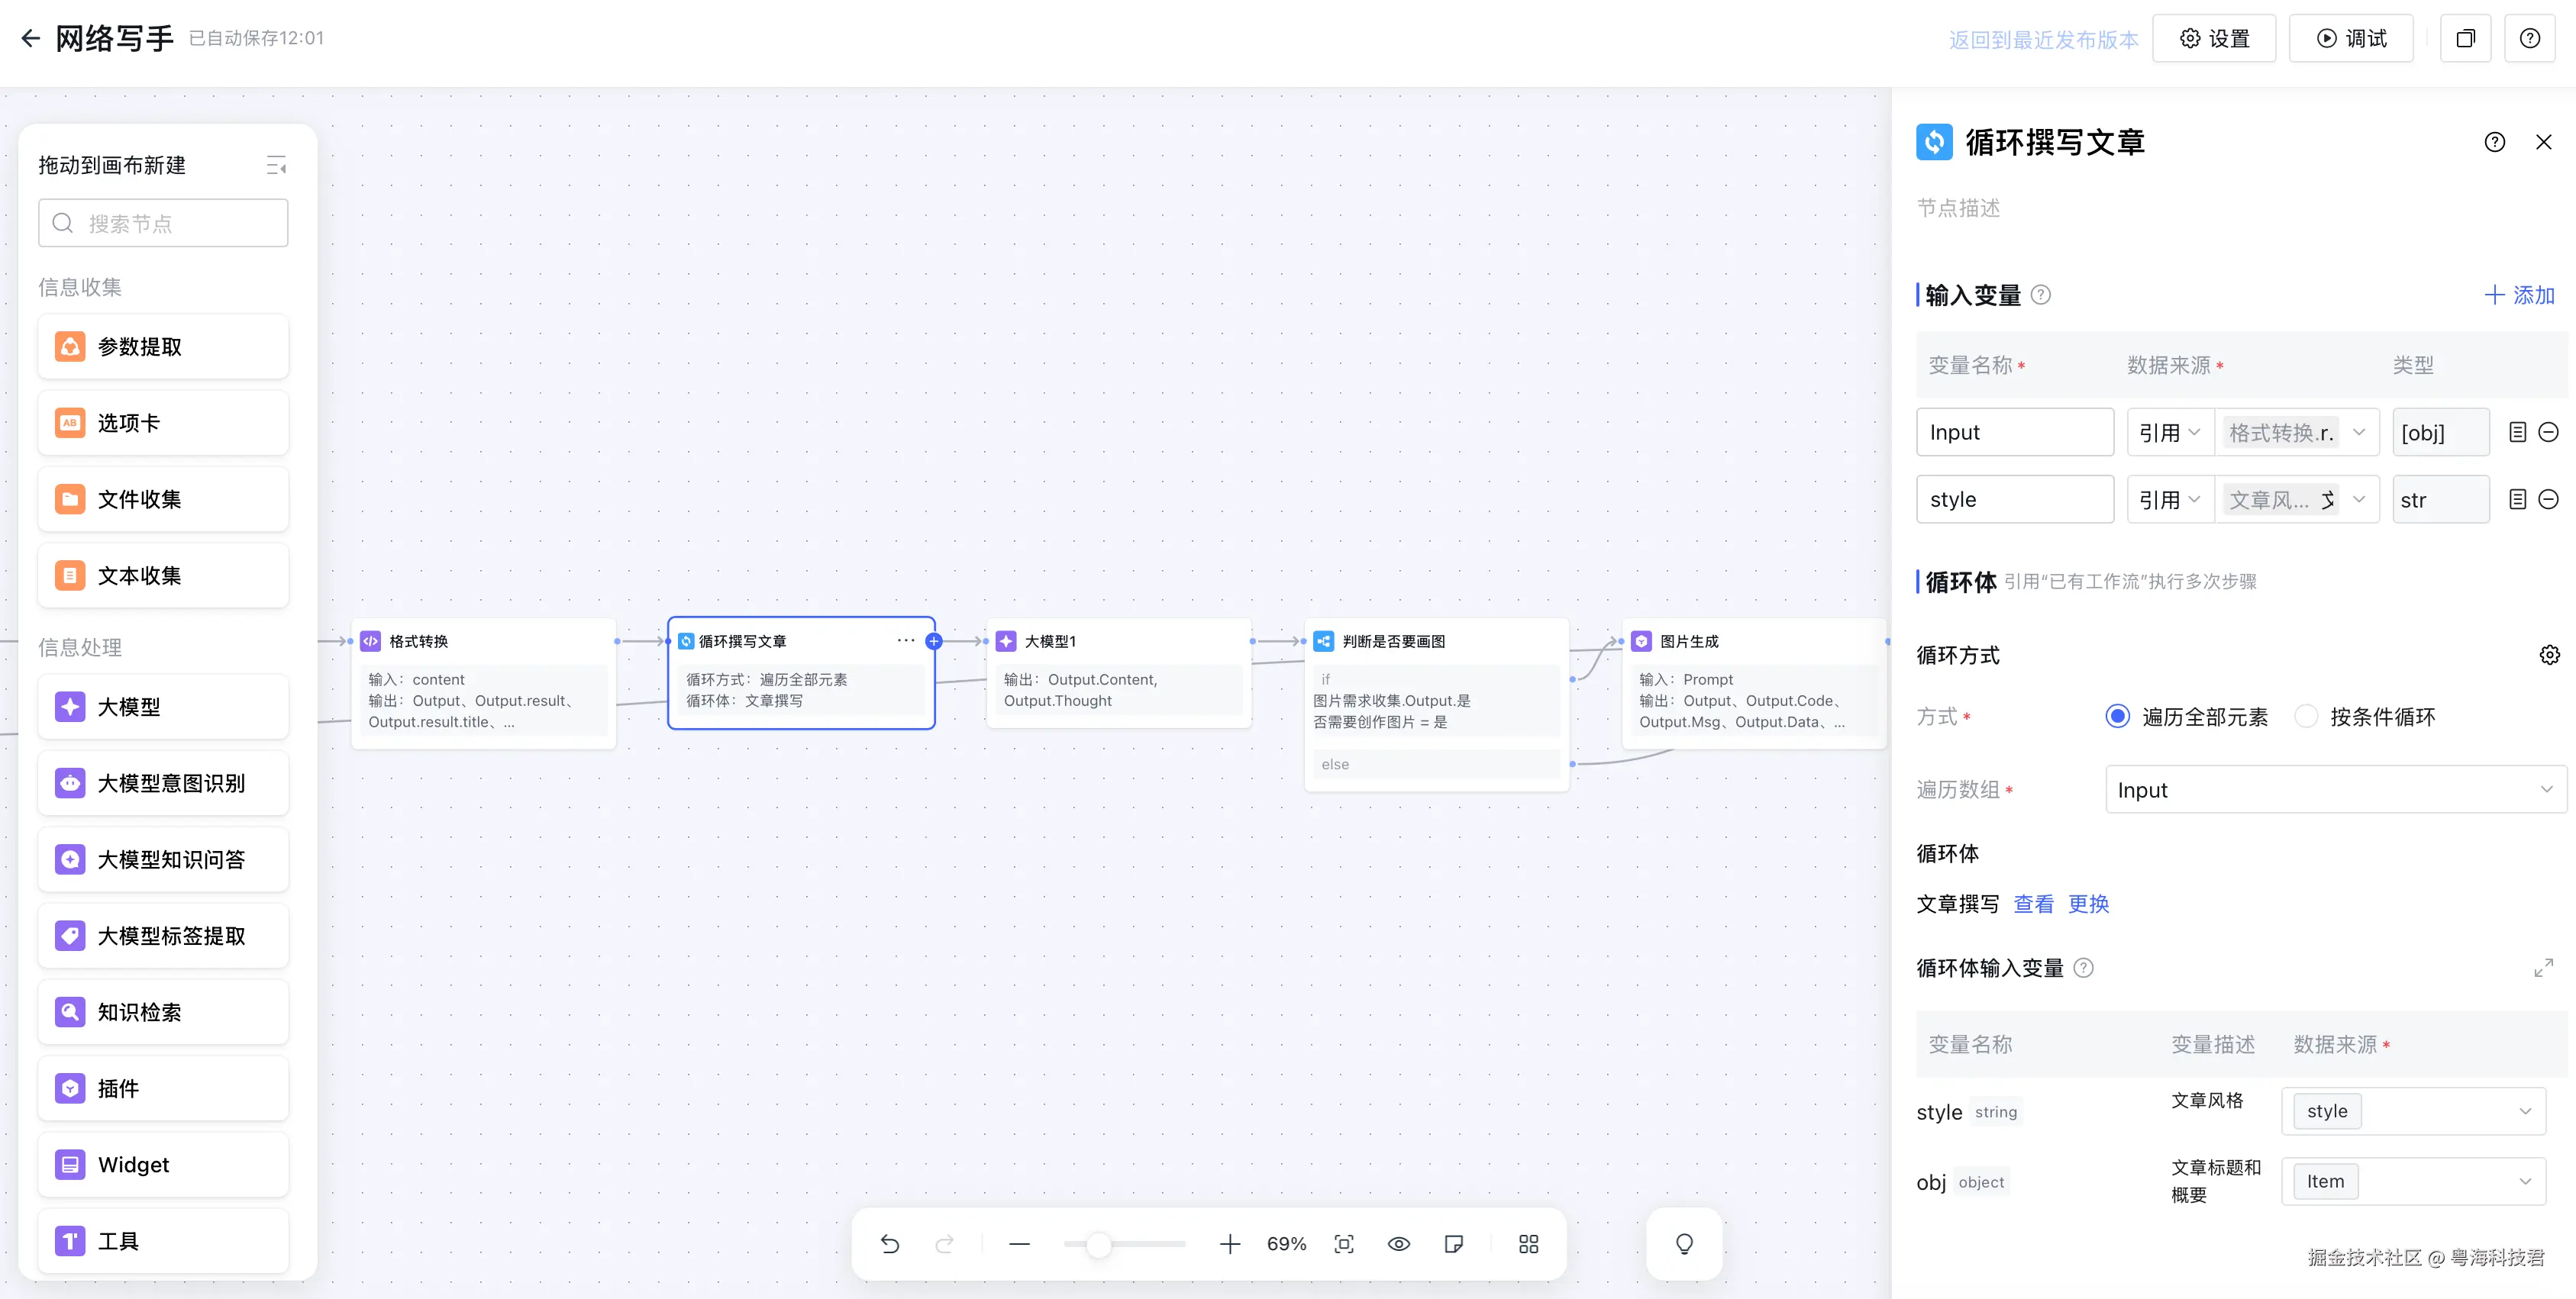Open the grid layout icon in toolbar
The height and width of the screenshot is (1299, 2576).
coord(1528,1244)
